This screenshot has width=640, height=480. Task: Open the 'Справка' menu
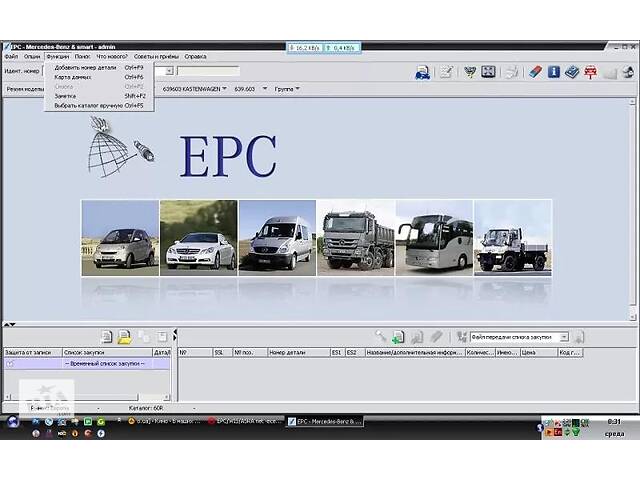click(196, 56)
